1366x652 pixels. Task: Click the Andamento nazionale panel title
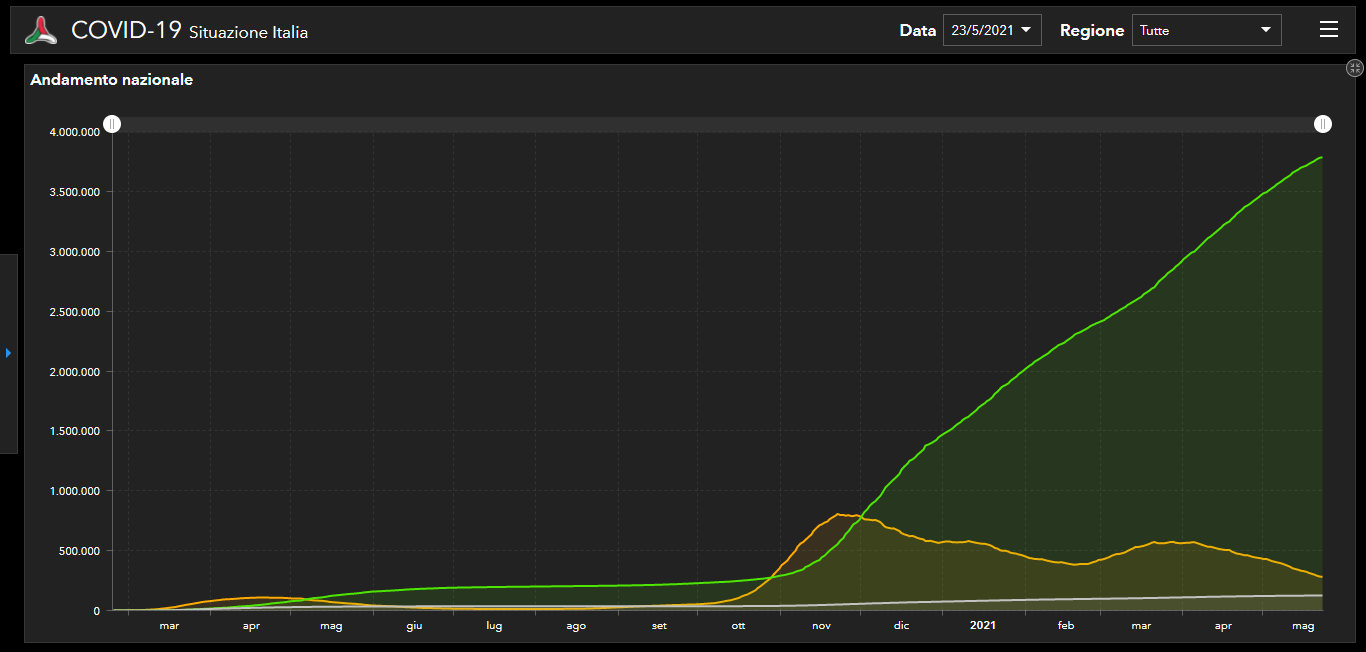click(x=112, y=80)
